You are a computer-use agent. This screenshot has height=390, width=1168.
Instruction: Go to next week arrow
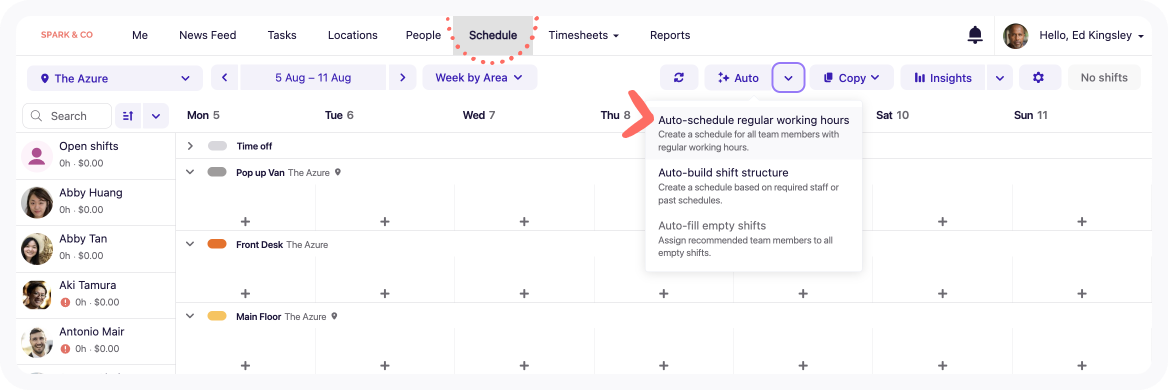pyautogui.click(x=402, y=77)
